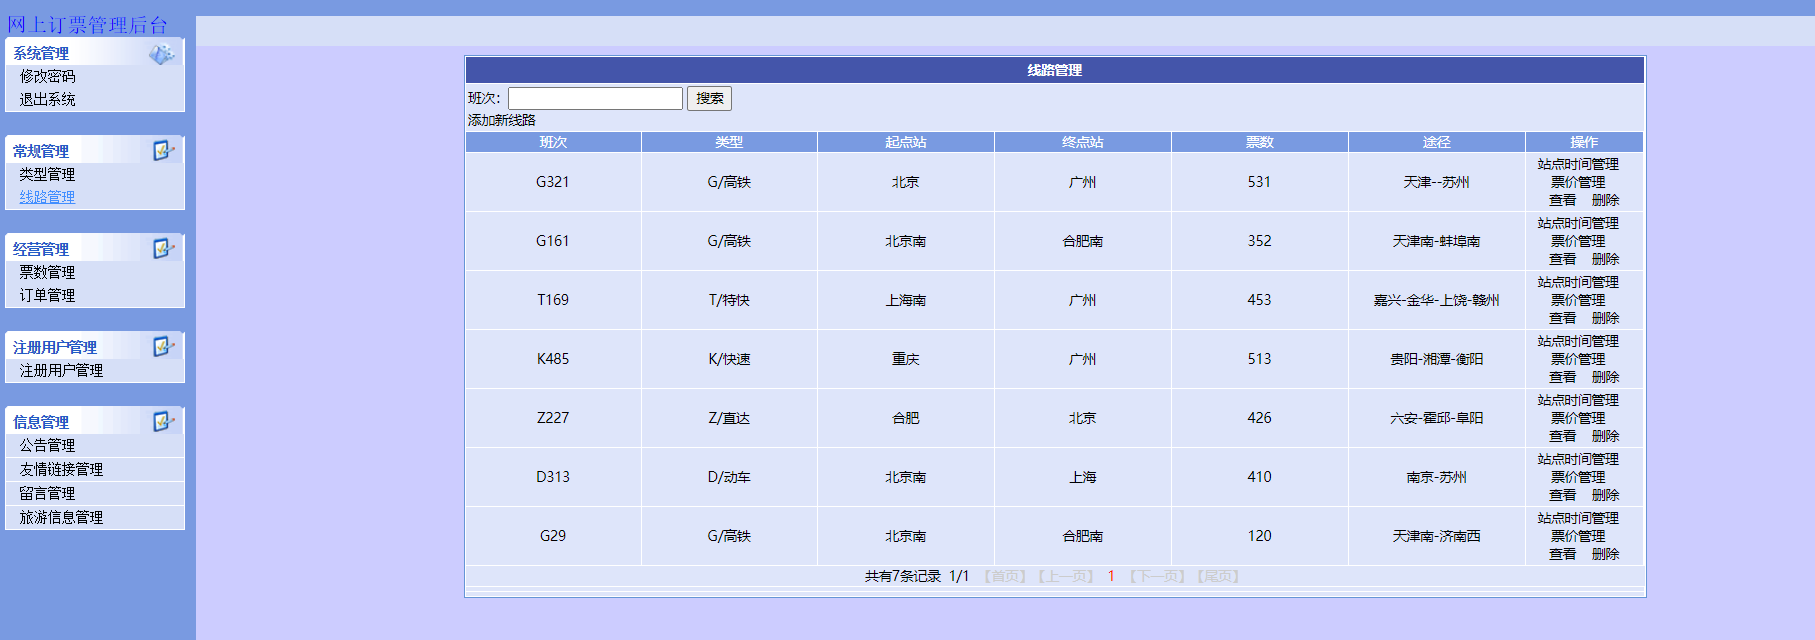Click 查看 for train Z227
1815x640 pixels.
(x=1563, y=436)
